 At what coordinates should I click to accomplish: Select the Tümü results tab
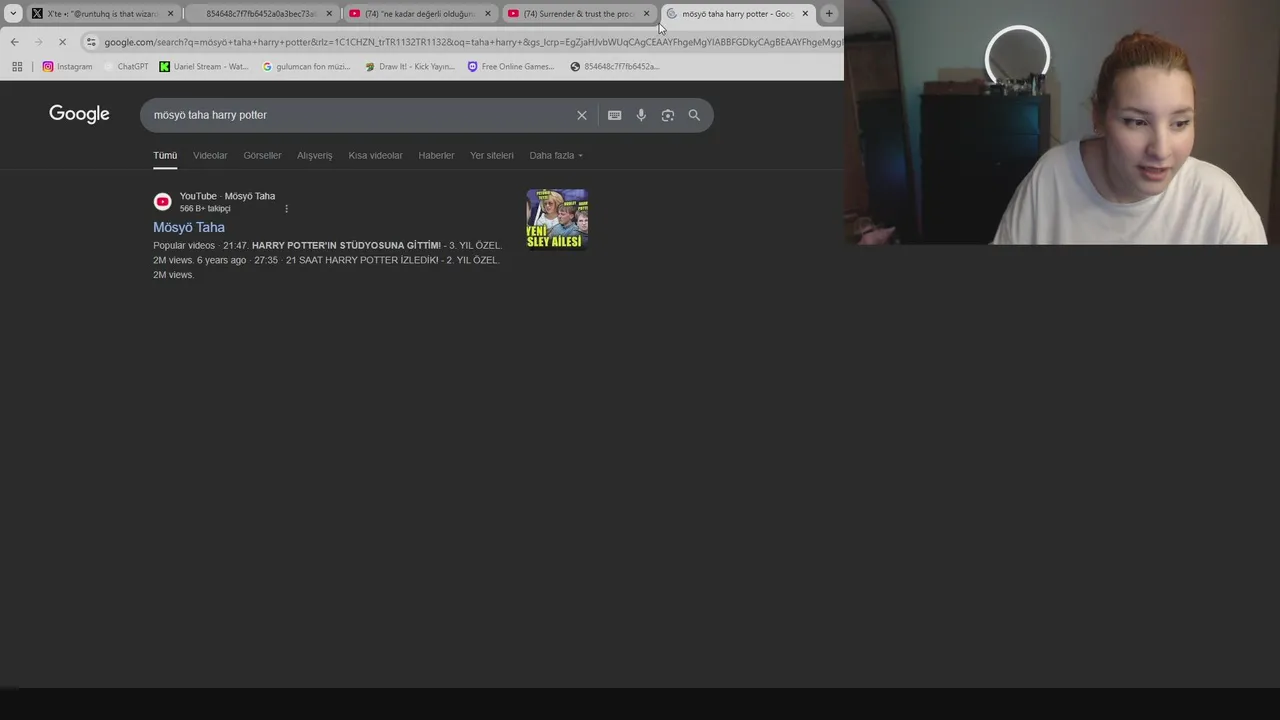tap(165, 155)
